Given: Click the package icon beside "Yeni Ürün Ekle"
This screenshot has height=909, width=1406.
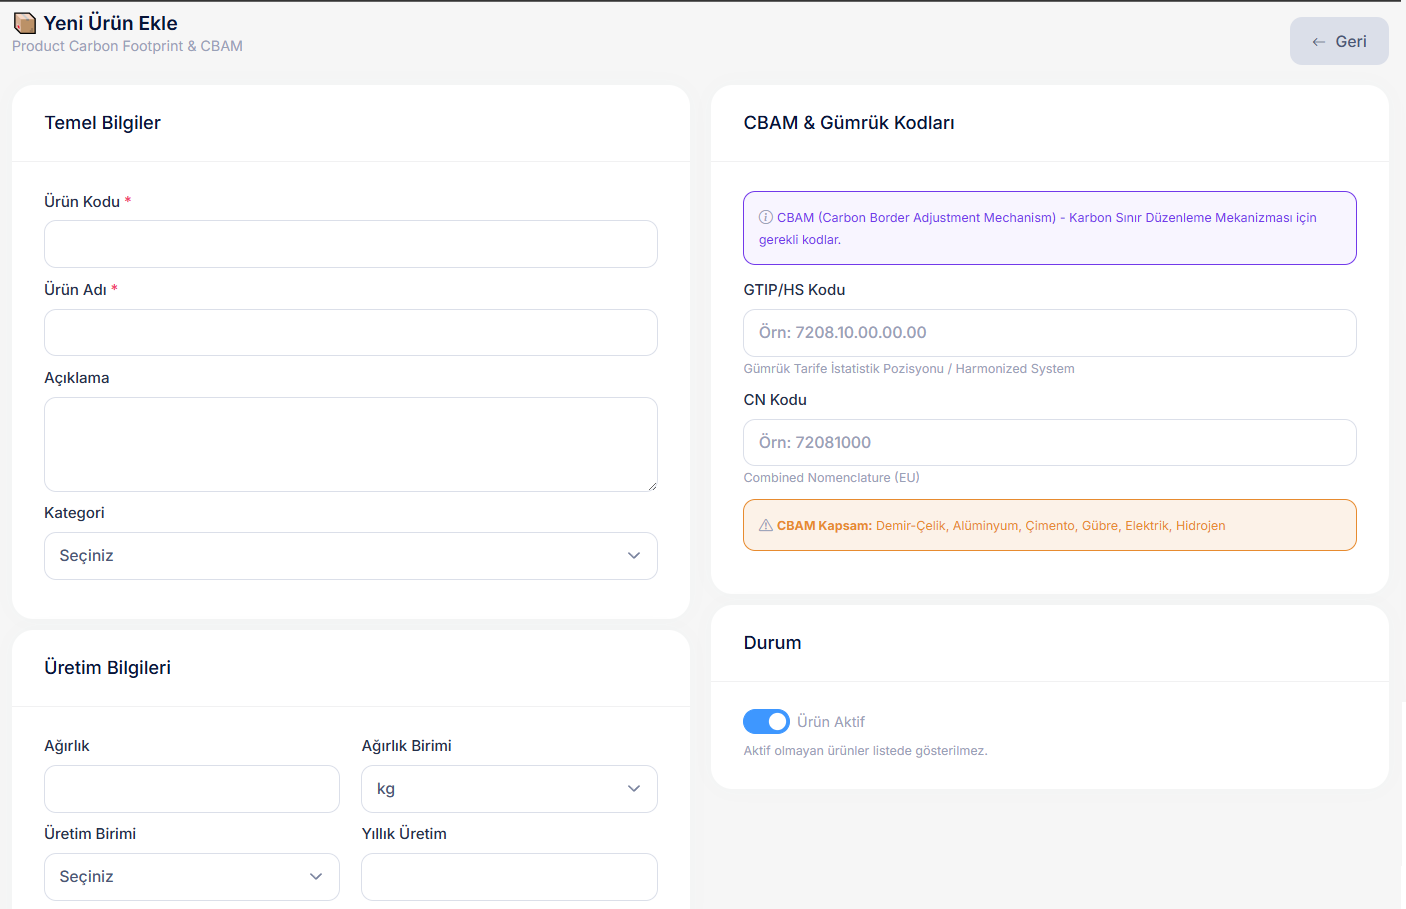Looking at the screenshot, I should 25,22.
